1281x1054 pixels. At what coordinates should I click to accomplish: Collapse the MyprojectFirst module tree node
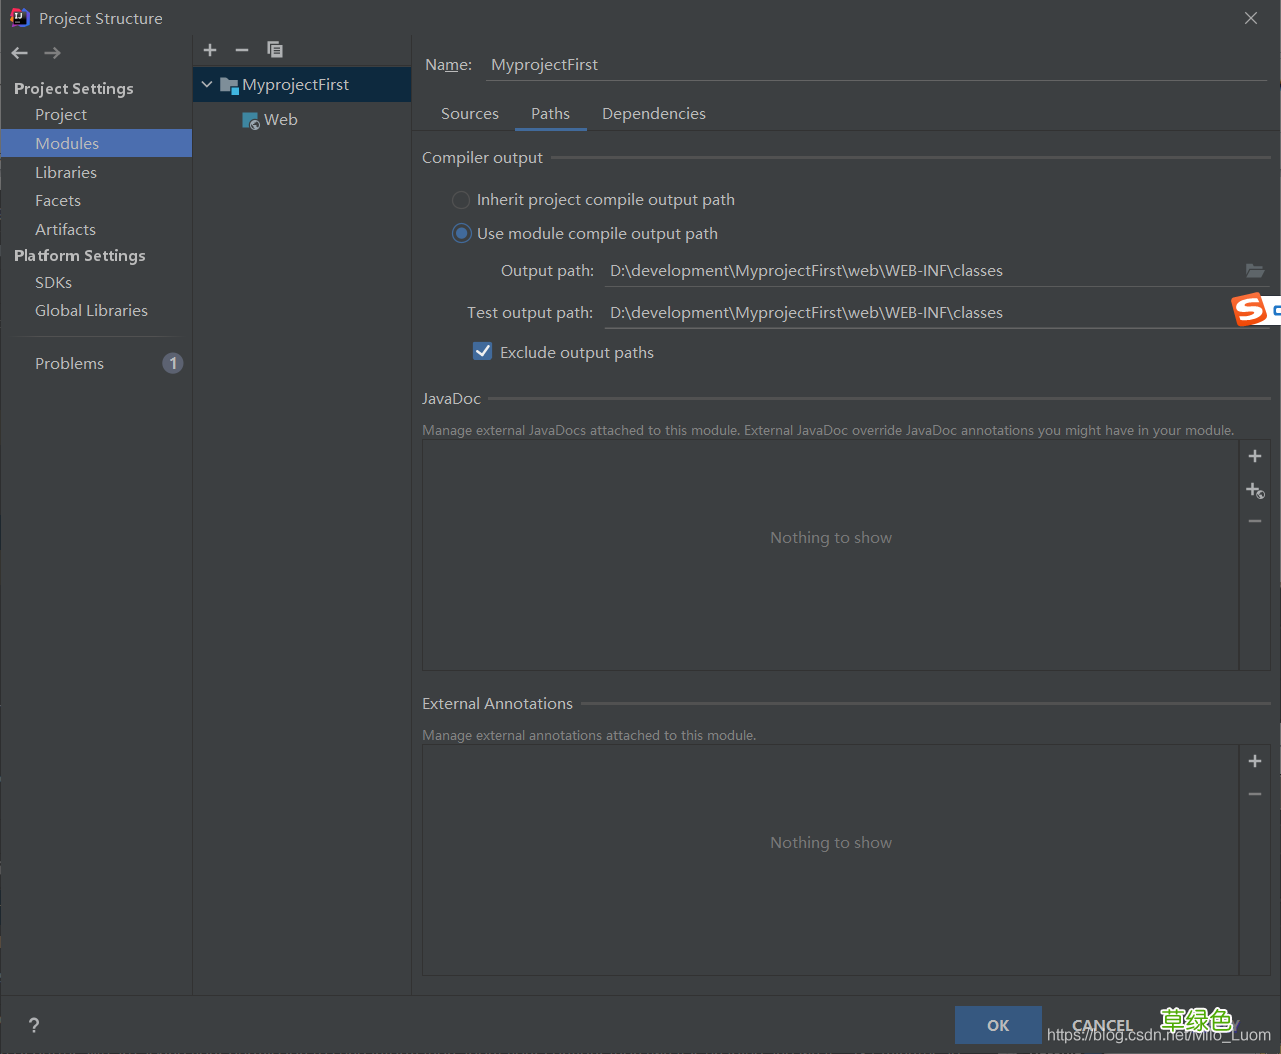[x=207, y=85]
